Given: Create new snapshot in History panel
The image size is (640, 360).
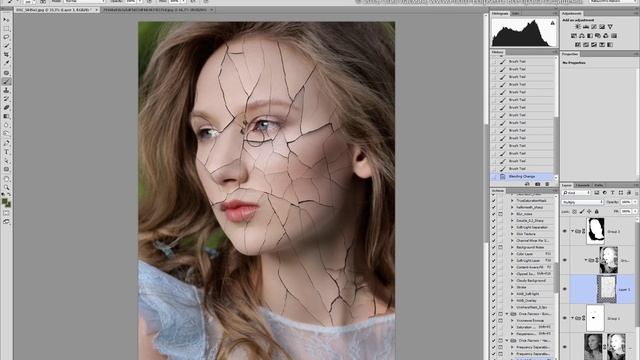Looking at the screenshot, I should pyautogui.click(x=538, y=184).
